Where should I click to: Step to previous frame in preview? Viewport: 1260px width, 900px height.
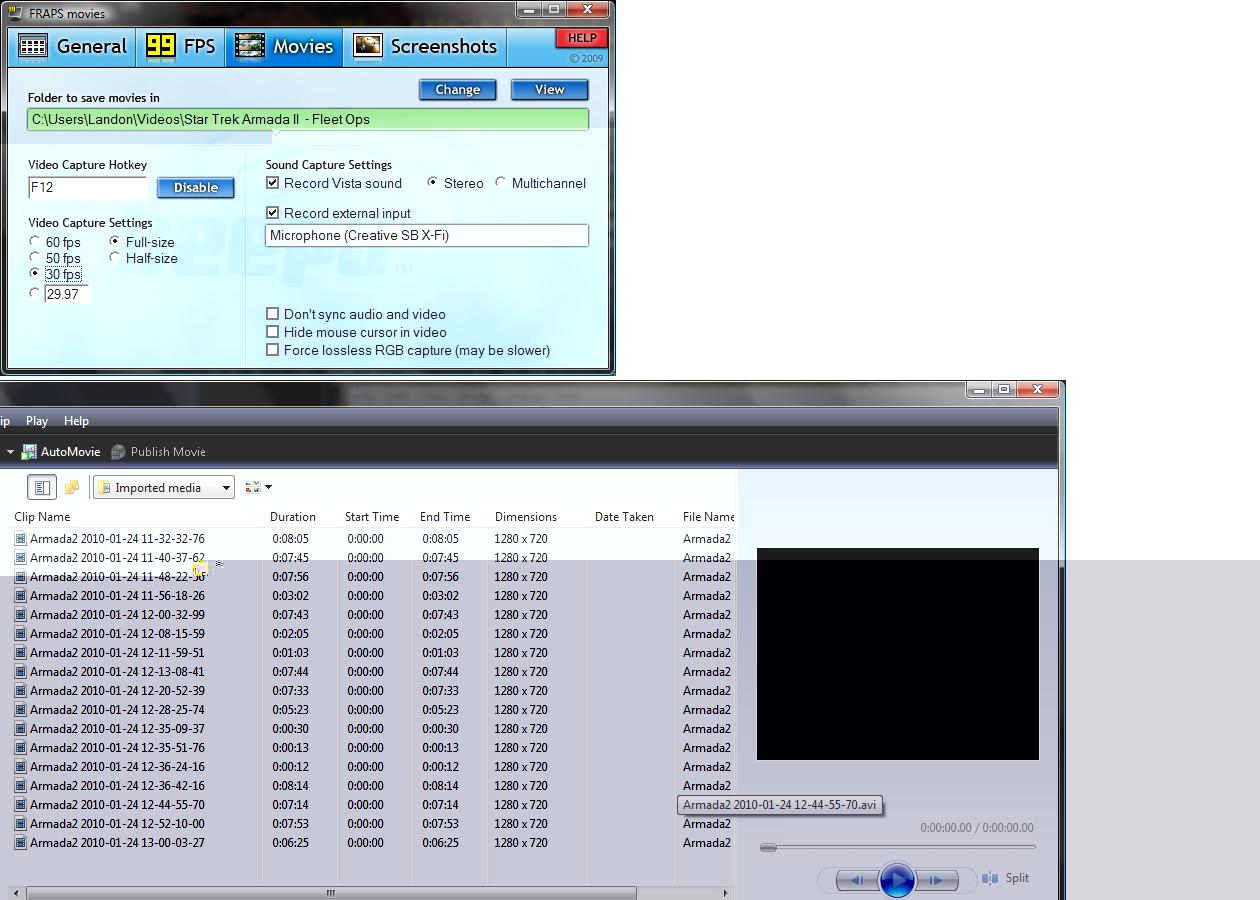click(x=857, y=880)
